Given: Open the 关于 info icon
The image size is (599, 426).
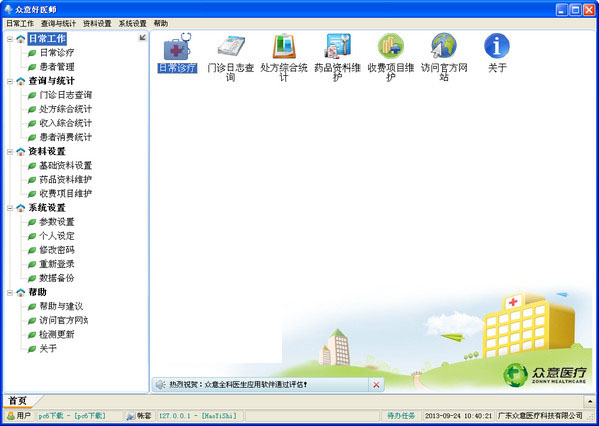Looking at the screenshot, I should coord(497,46).
